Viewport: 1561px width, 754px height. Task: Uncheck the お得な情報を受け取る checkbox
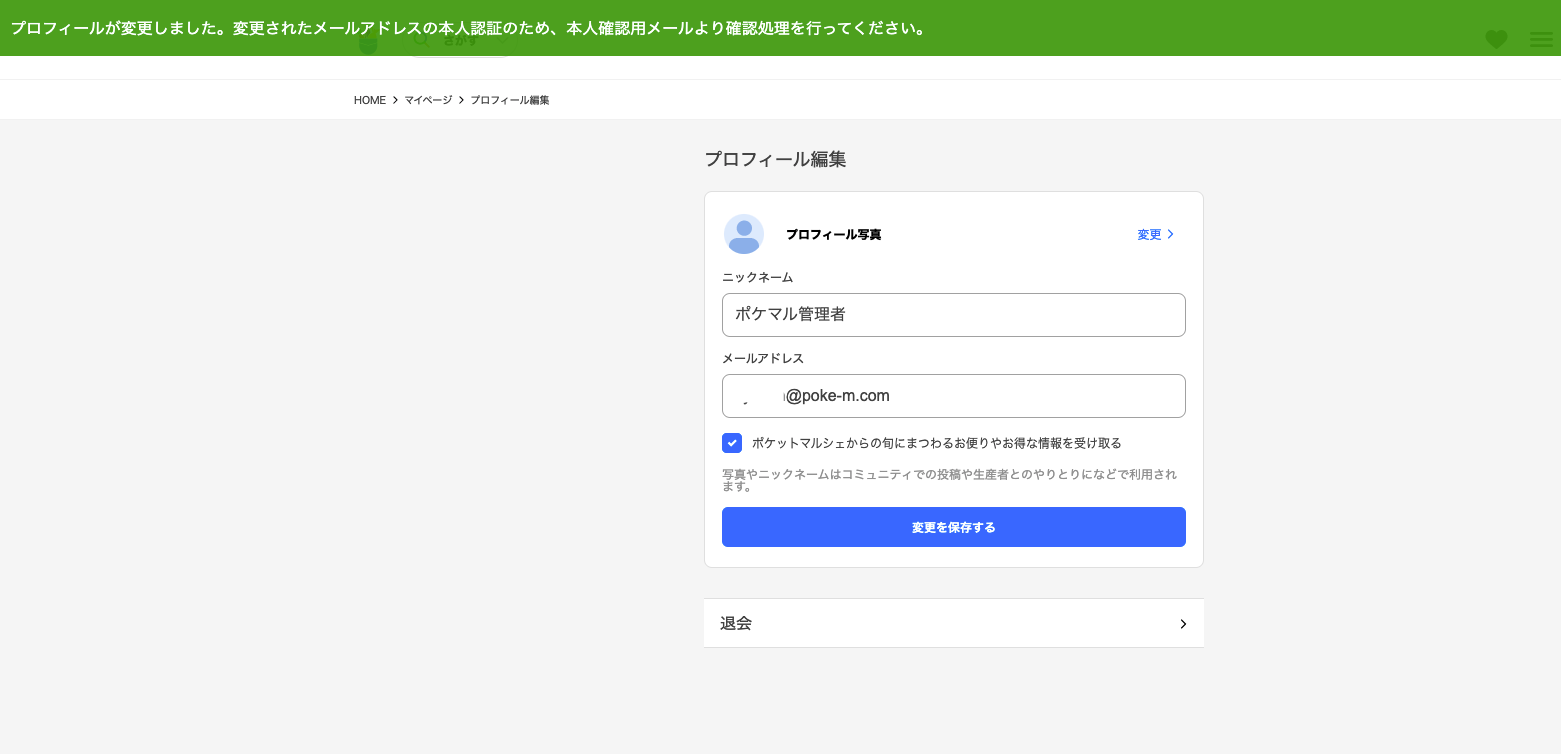(x=732, y=443)
